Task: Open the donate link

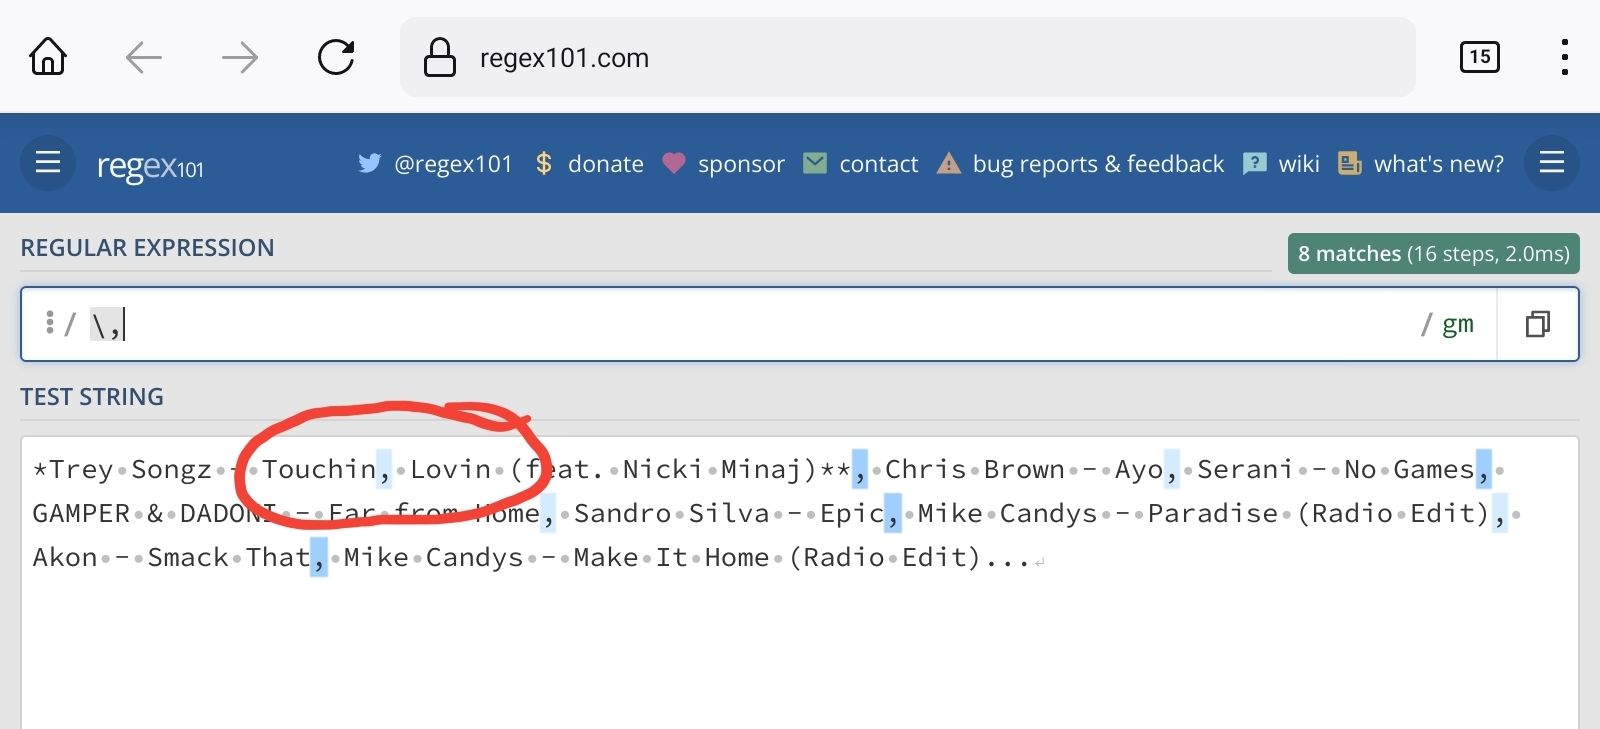Action: pos(604,164)
